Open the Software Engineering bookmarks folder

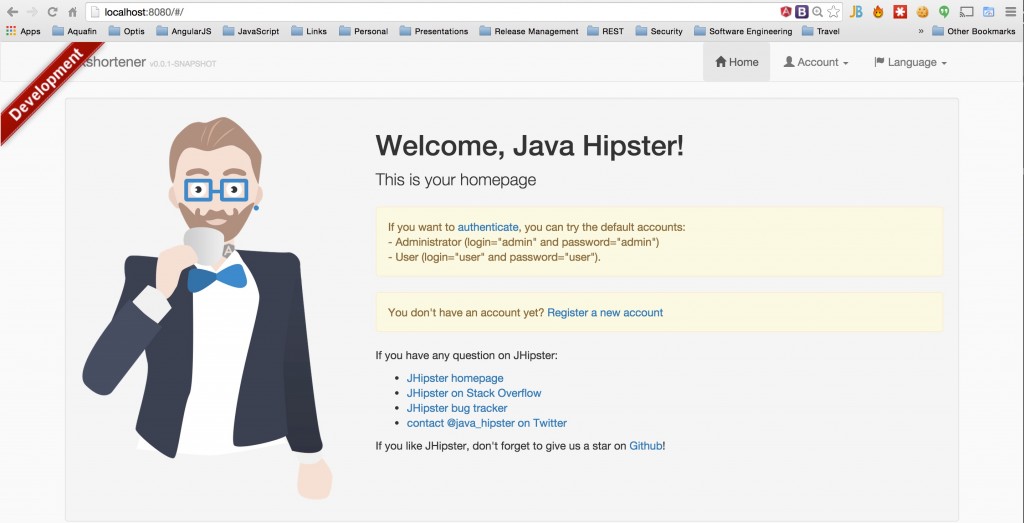[743, 31]
